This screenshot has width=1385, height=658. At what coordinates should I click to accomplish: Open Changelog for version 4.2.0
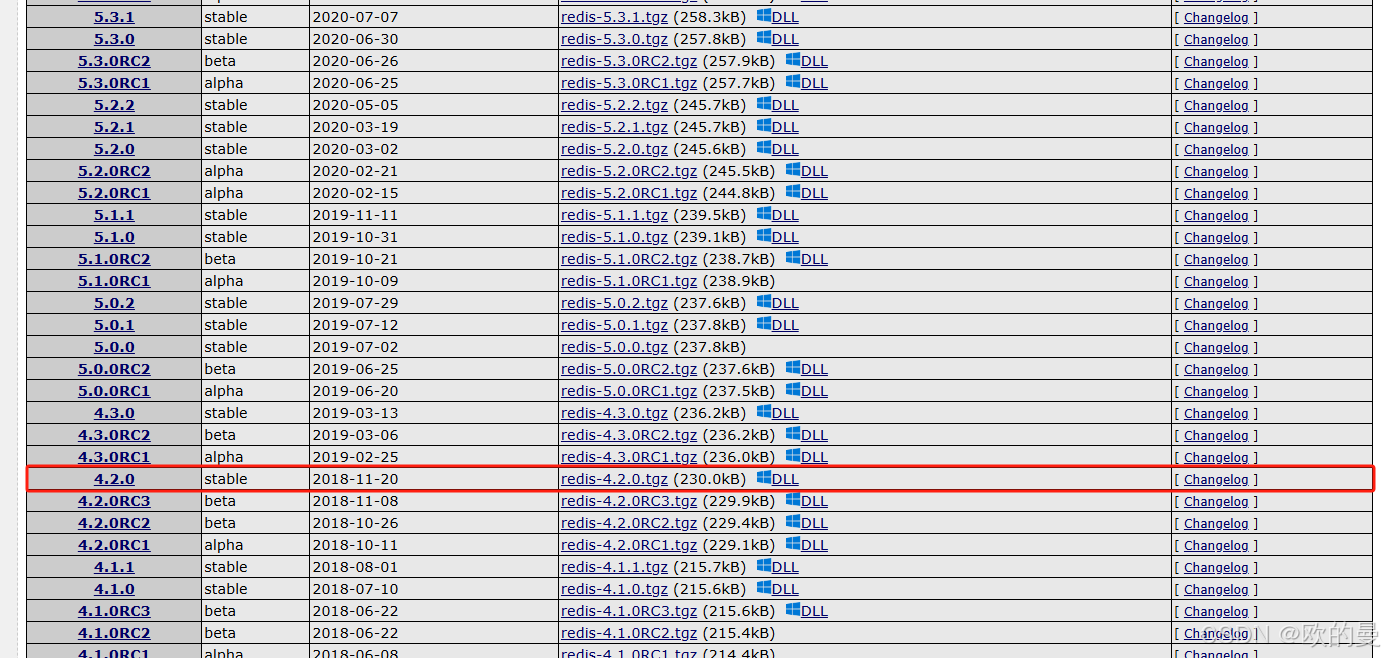click(1216, 480)
